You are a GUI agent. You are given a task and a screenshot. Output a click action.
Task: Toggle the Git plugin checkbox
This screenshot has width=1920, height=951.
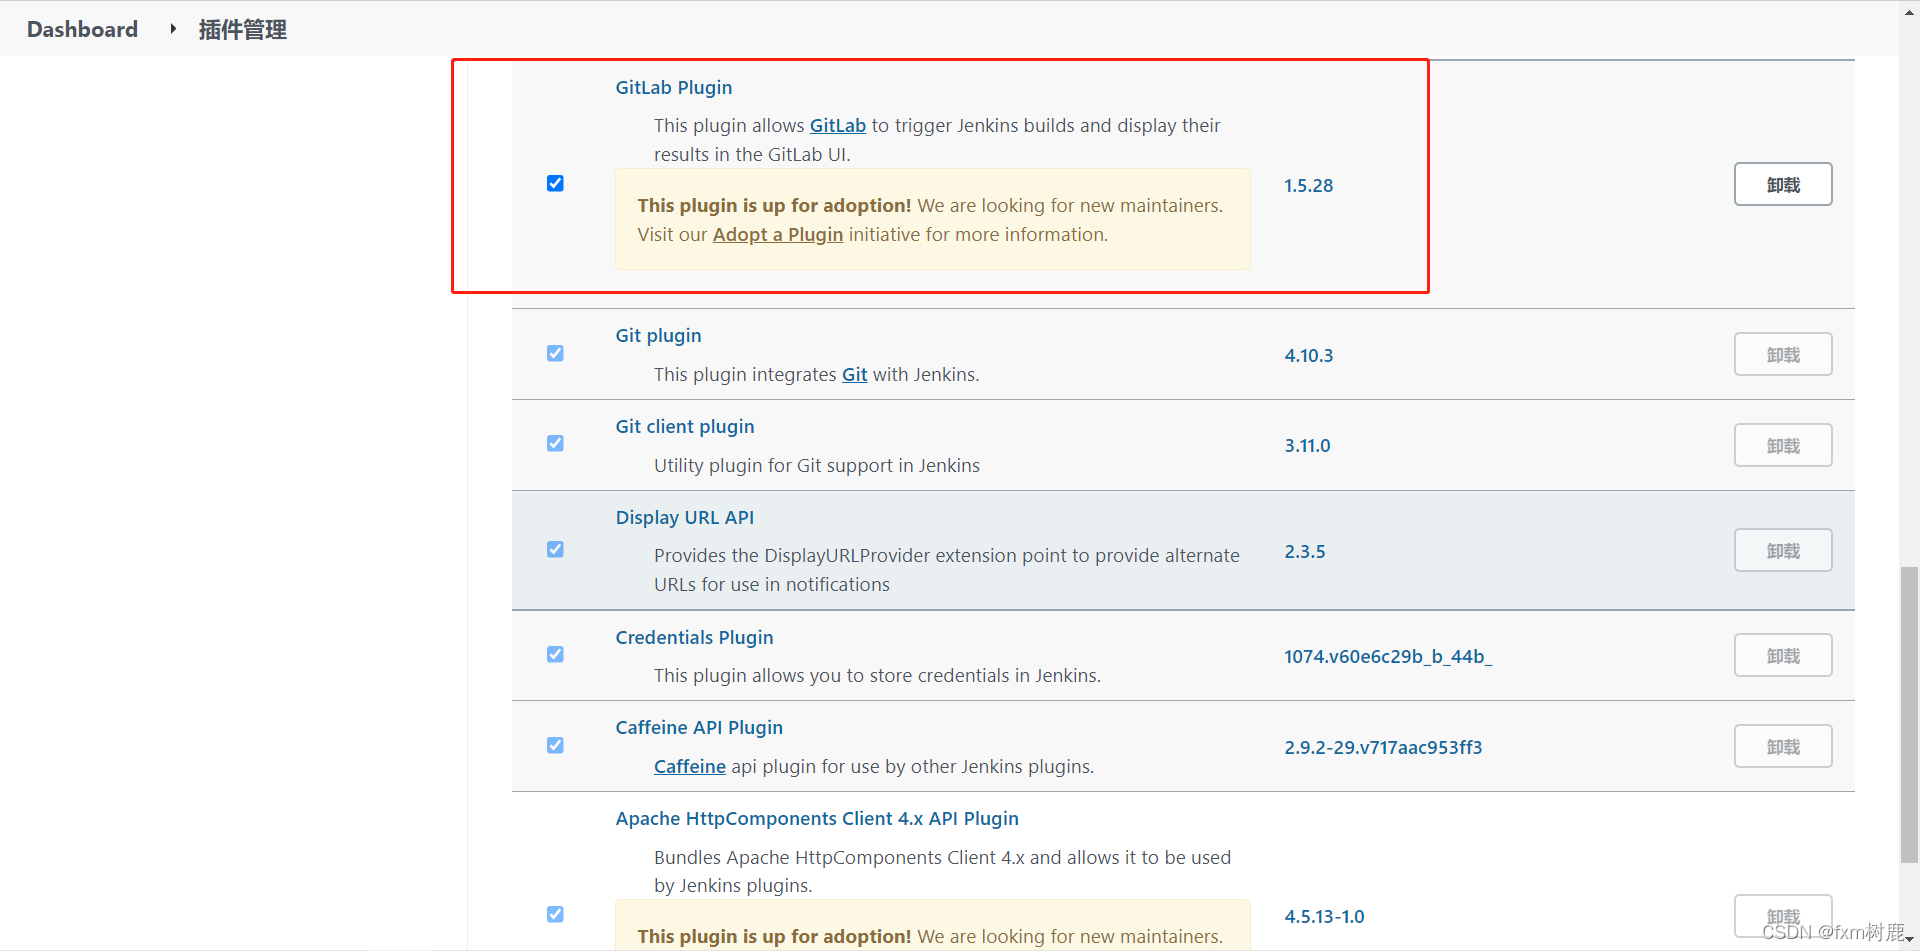coord(555,353)
